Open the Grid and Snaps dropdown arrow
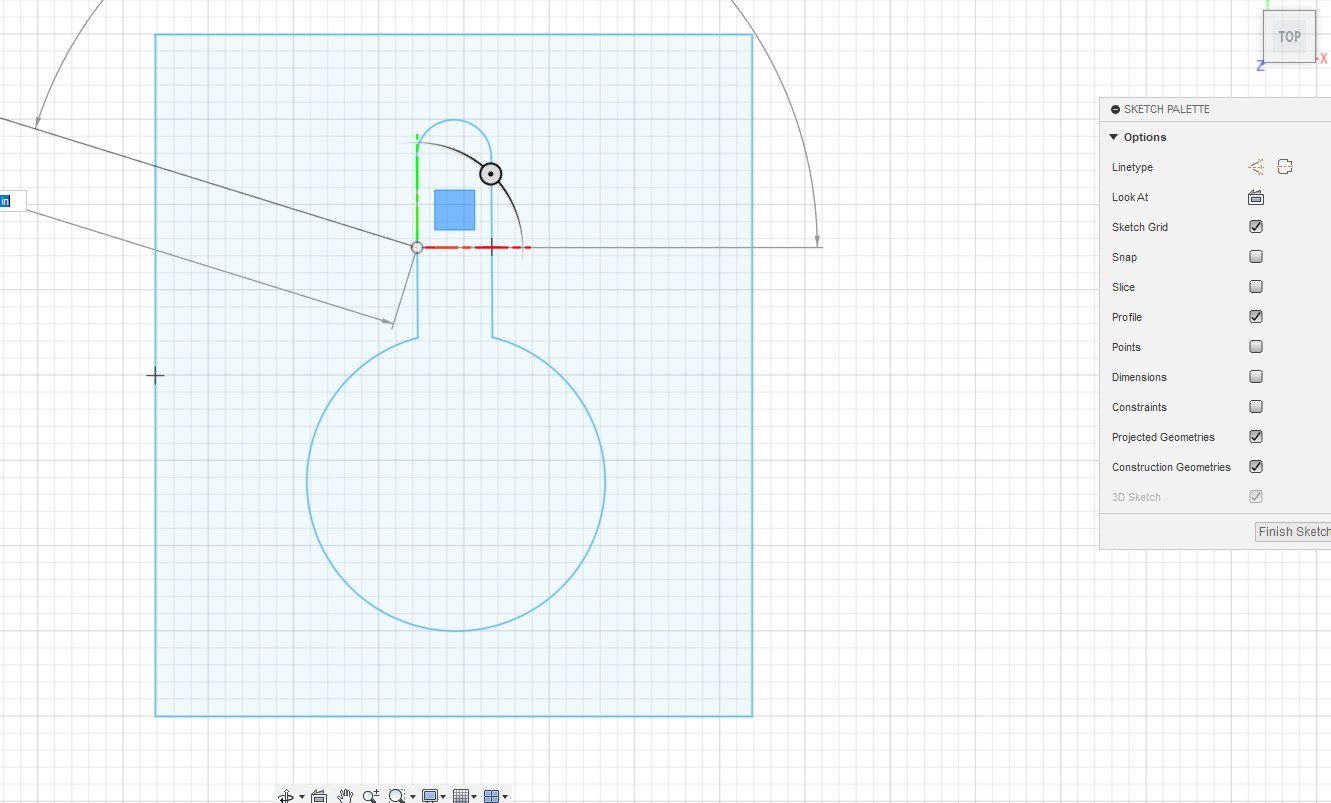 tap(474, 797)
